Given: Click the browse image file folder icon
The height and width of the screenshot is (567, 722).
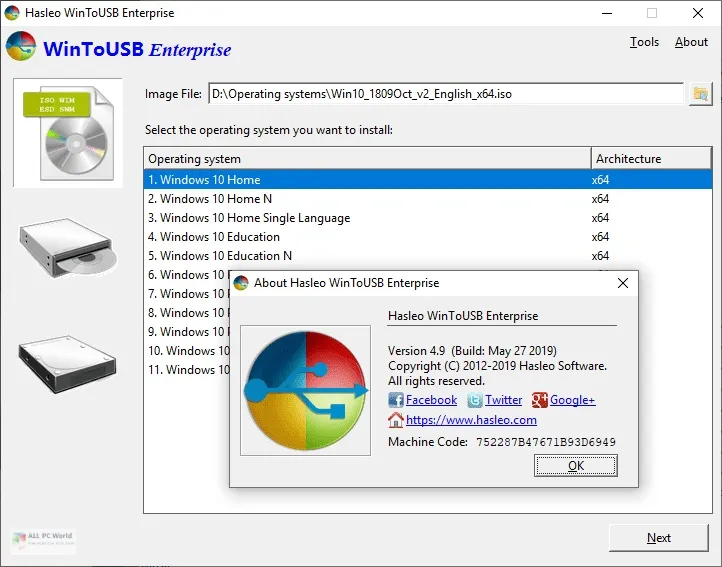Looking at the screenshot, I should coord(700,94).
